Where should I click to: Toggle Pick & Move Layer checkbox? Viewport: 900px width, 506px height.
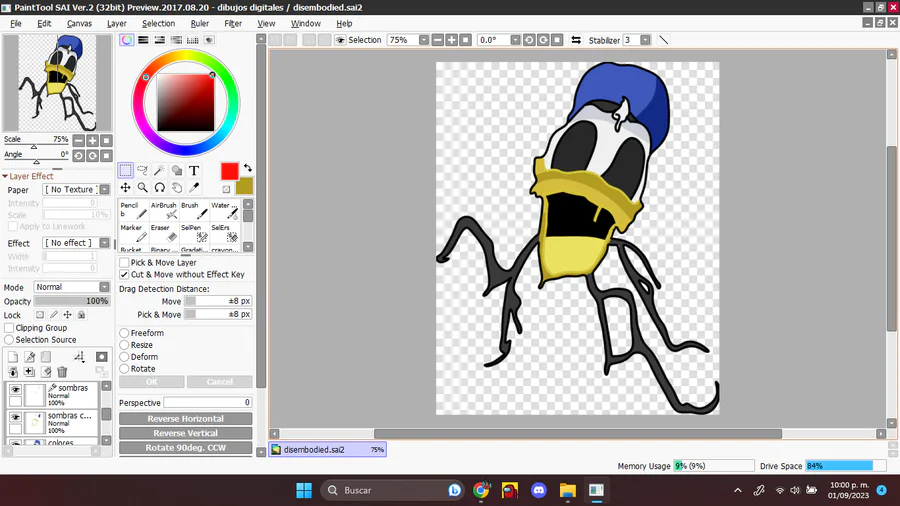click(124, 263)
